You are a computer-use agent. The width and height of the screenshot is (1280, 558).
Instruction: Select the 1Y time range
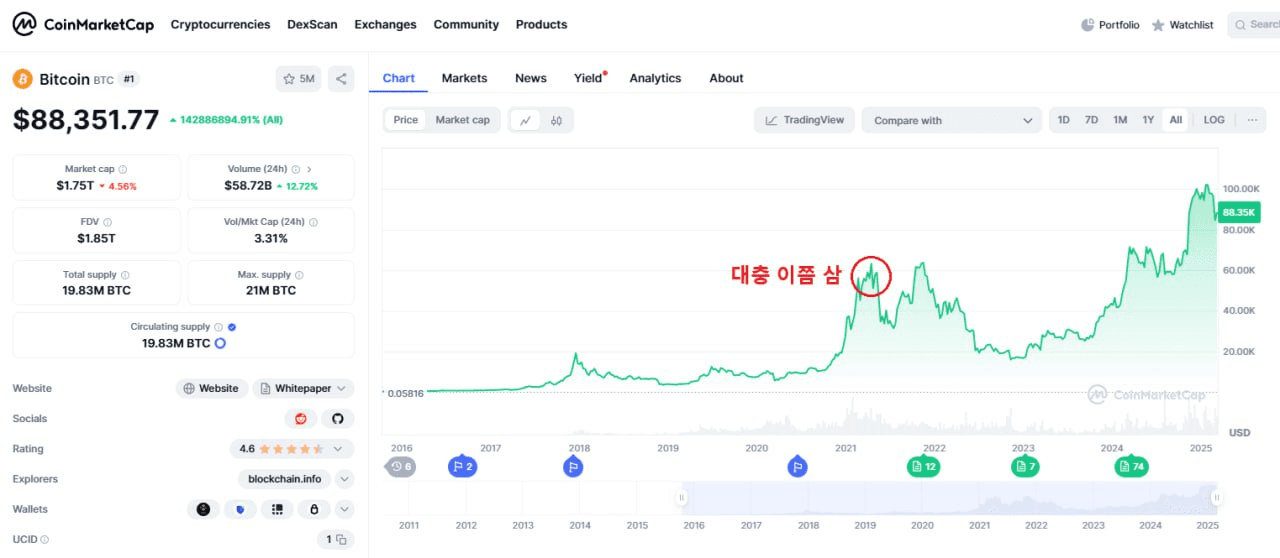[x=1148, y=120]
